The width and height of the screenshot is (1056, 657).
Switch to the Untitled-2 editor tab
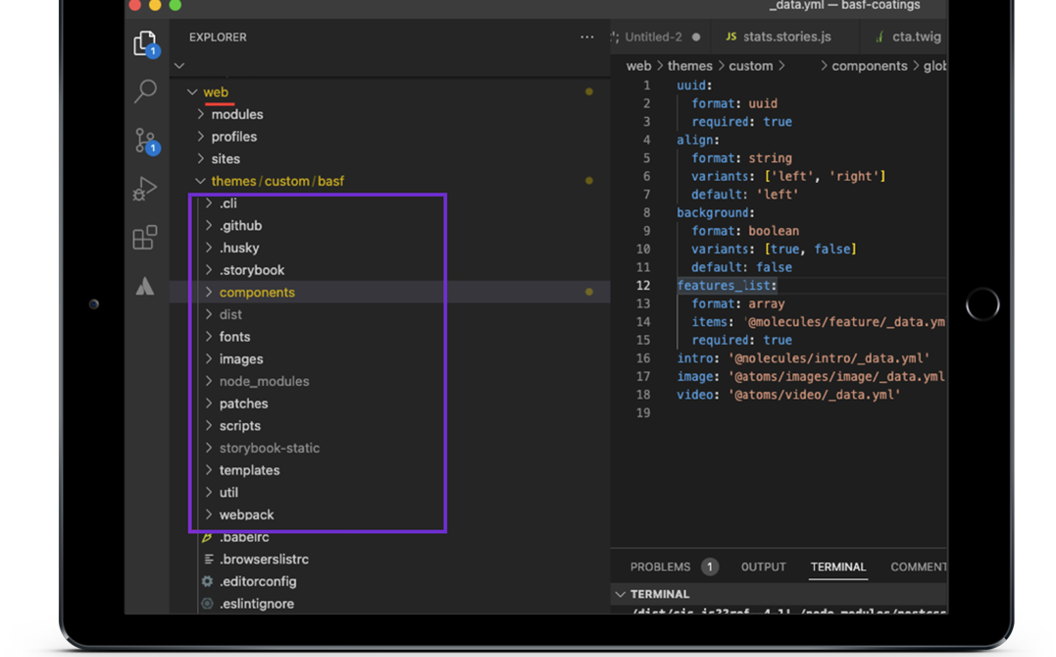[653, 37]
